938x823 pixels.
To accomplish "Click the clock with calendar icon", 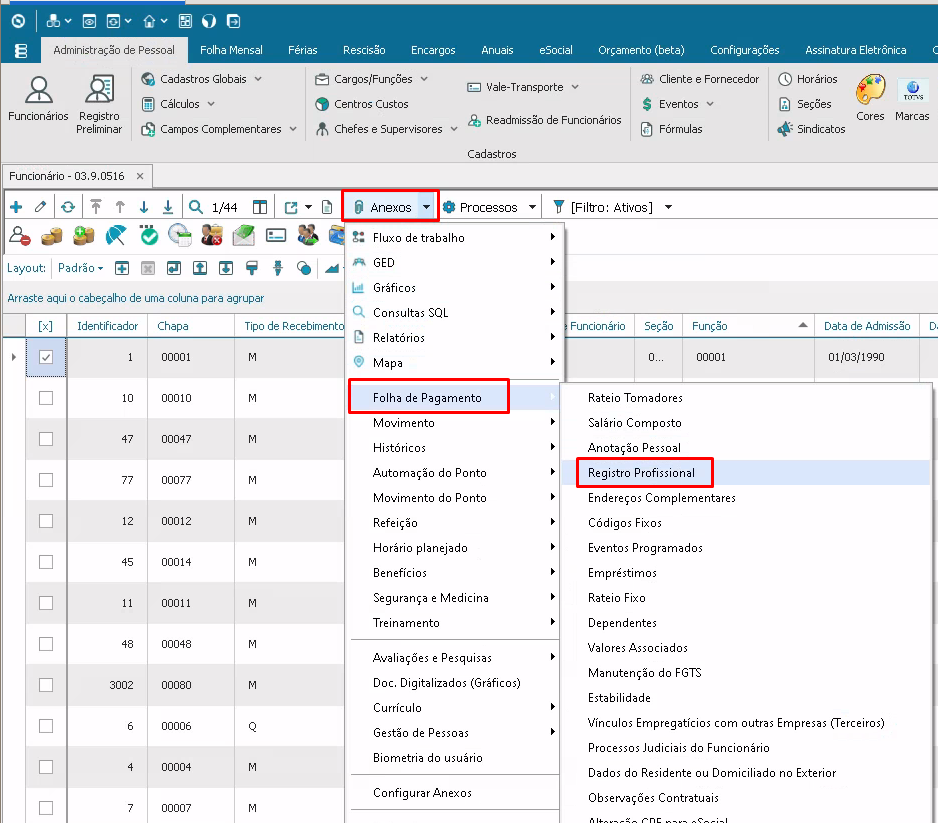I will click(179, 236).
